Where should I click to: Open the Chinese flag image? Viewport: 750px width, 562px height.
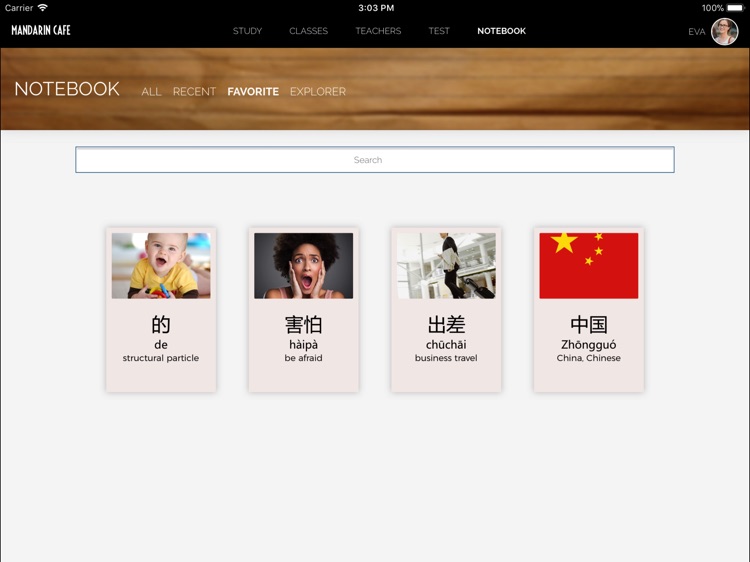[589, 266]
